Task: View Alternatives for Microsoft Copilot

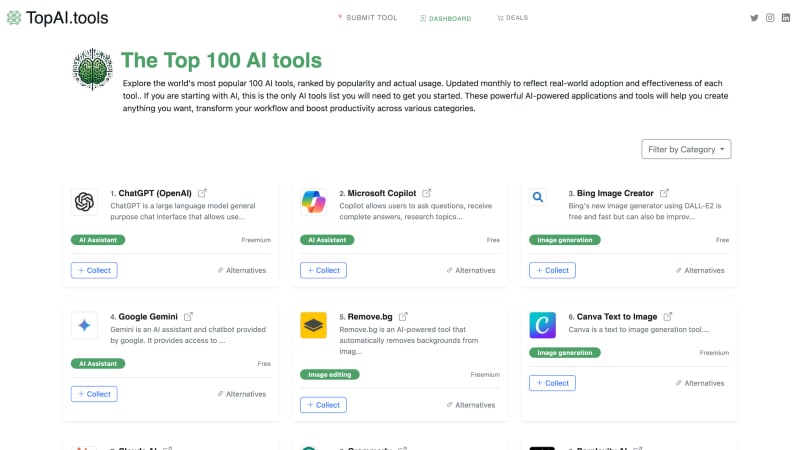Action: point(470,270)
